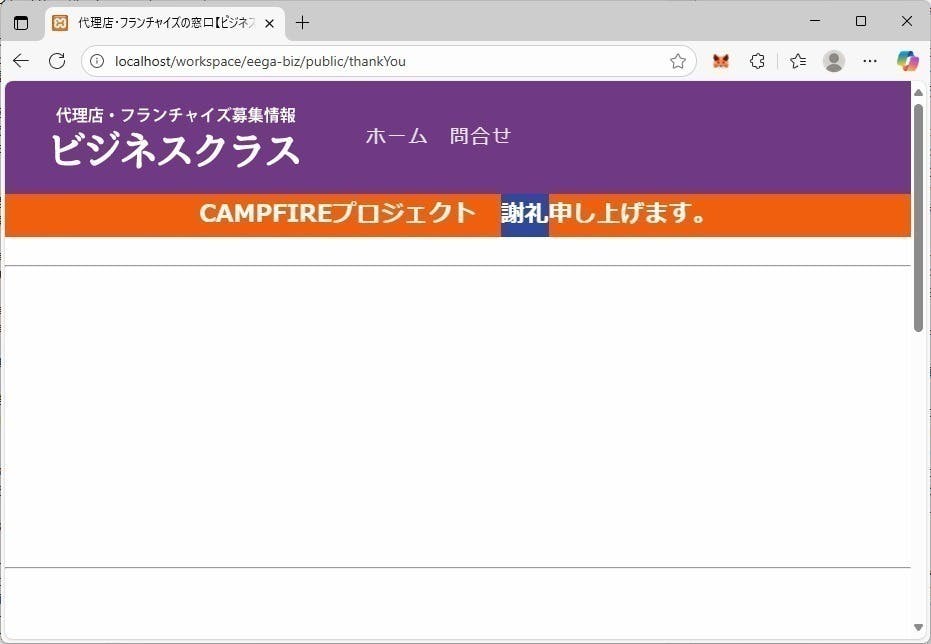Image resolution: width=931 pixels, height=644 pixels.
Task: Click the address bar URL field
Action: [x=380, y=61]
